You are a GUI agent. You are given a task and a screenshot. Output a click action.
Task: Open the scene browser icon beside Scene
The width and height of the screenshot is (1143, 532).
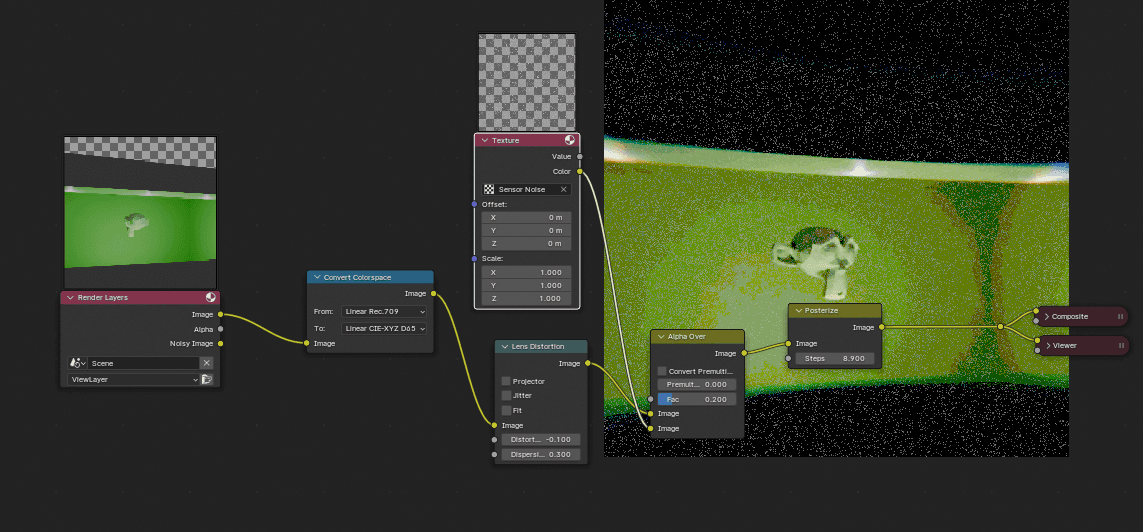point(76,363)
